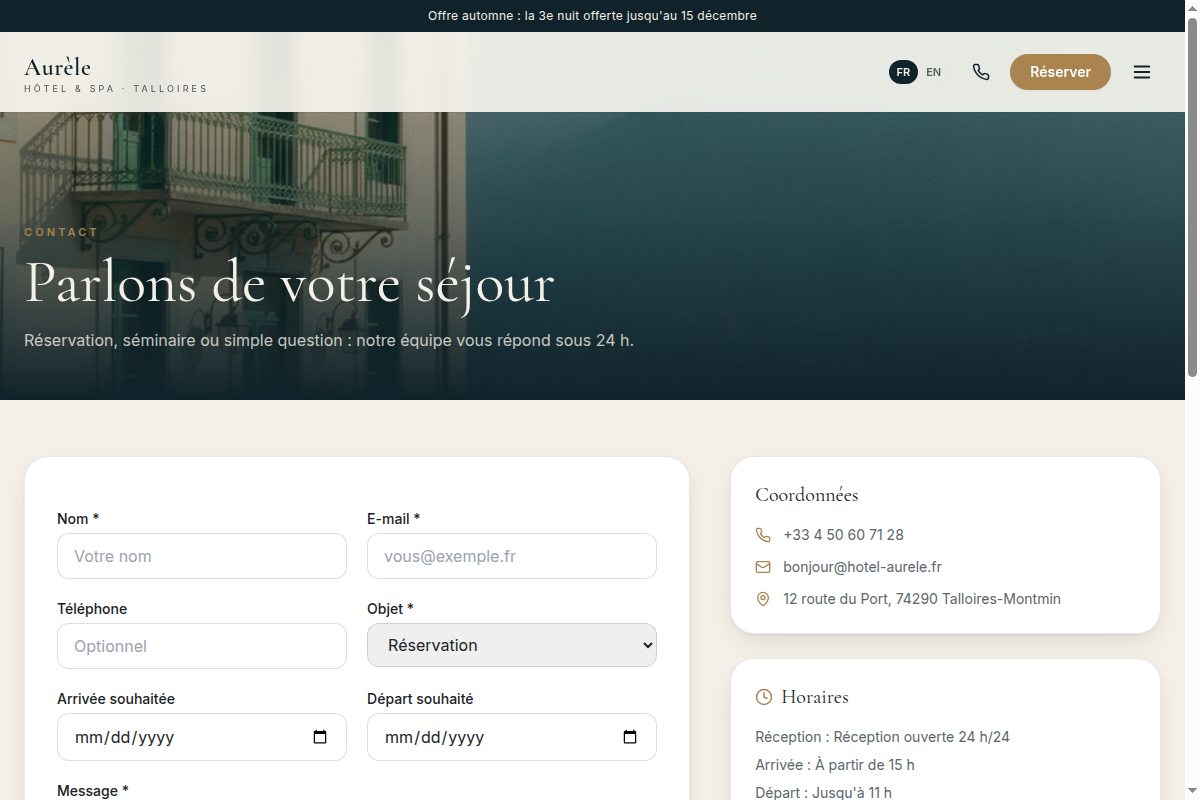Click the Parlons de votre séjour heading
The height and width of the screenshot is (800, 1200).
pos(289,283)
